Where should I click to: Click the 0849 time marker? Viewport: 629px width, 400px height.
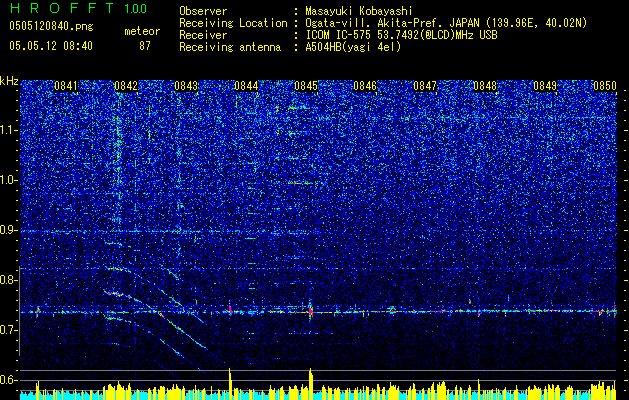[545, 86]
